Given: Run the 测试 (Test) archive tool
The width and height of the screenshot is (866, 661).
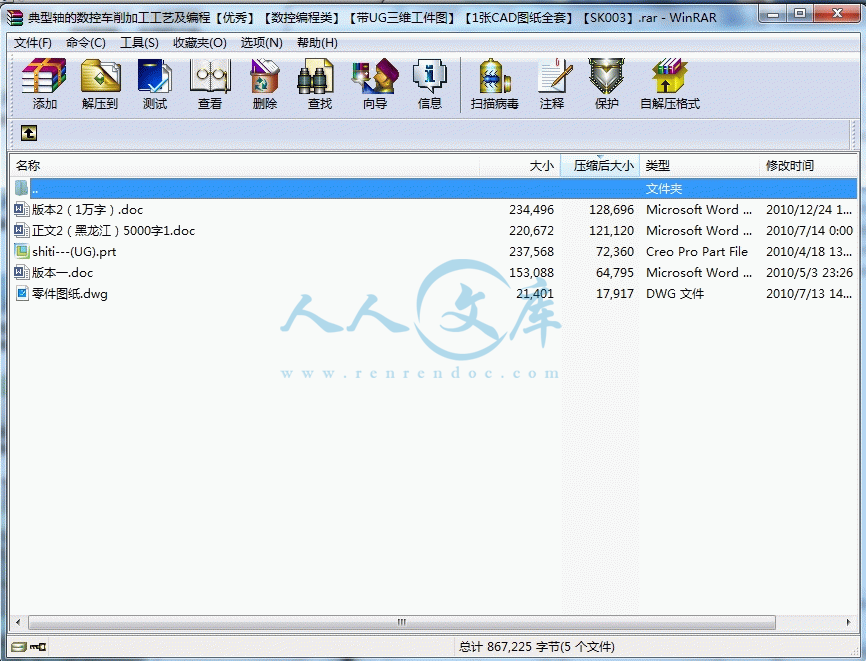Looking at the screenshot, I should [x=155, y=83].
